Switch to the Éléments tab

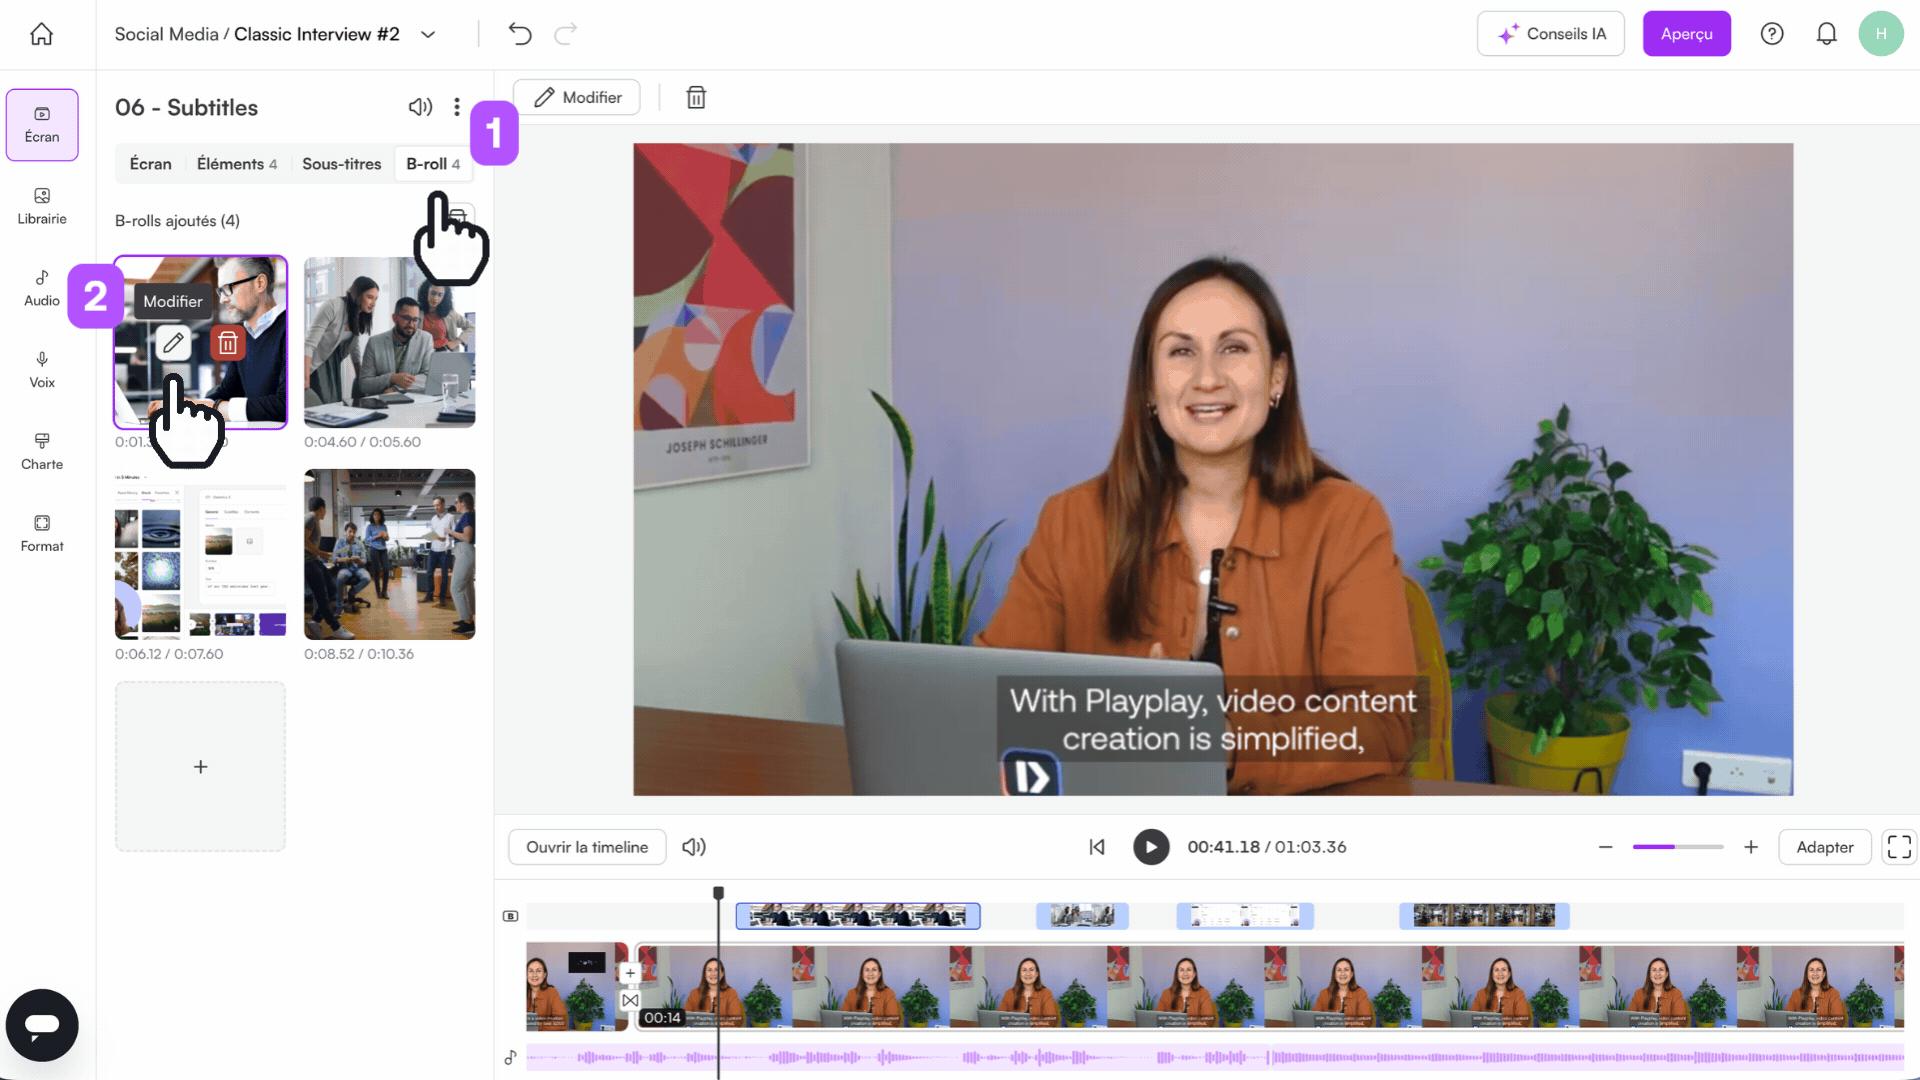tap(237, 164)
